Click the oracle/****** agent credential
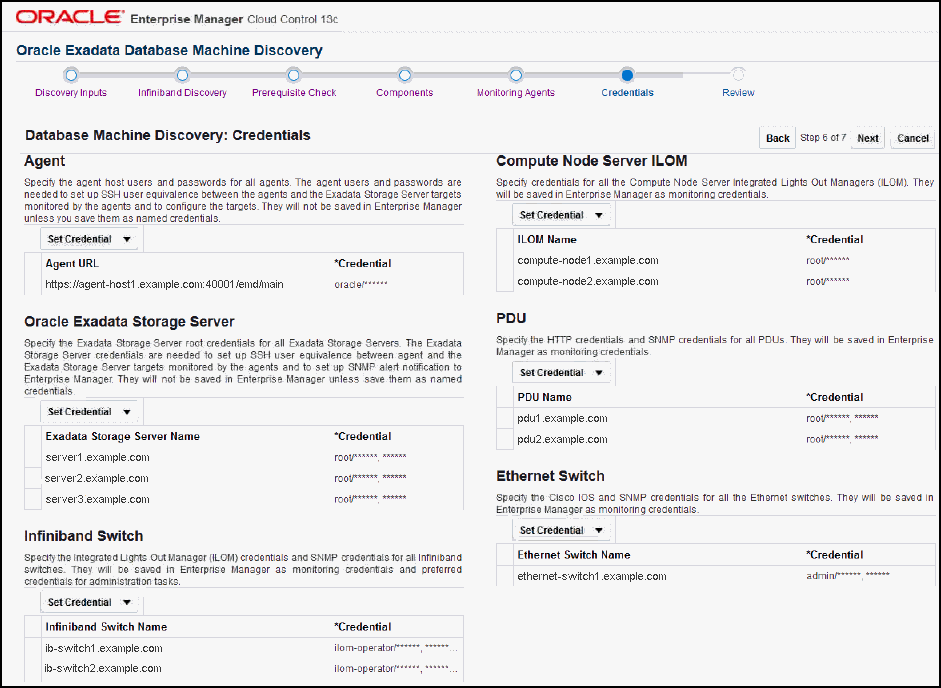 361,285
